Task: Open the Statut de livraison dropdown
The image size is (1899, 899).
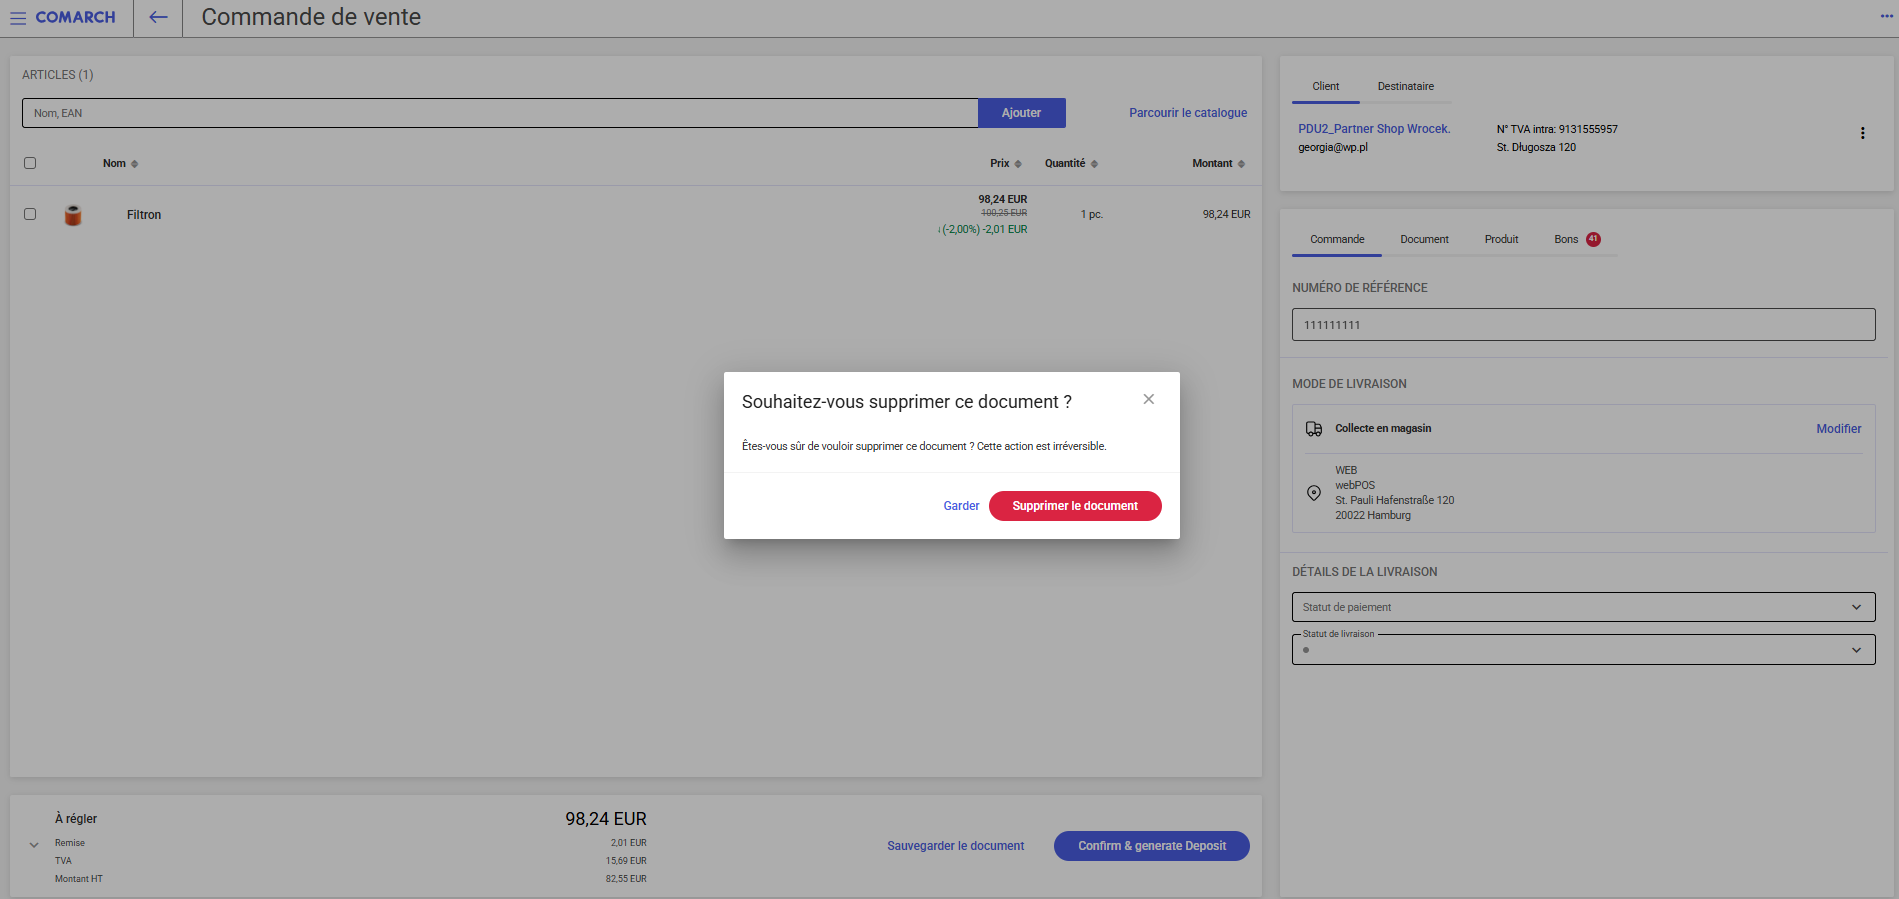Action: [x=1582, y=650]
